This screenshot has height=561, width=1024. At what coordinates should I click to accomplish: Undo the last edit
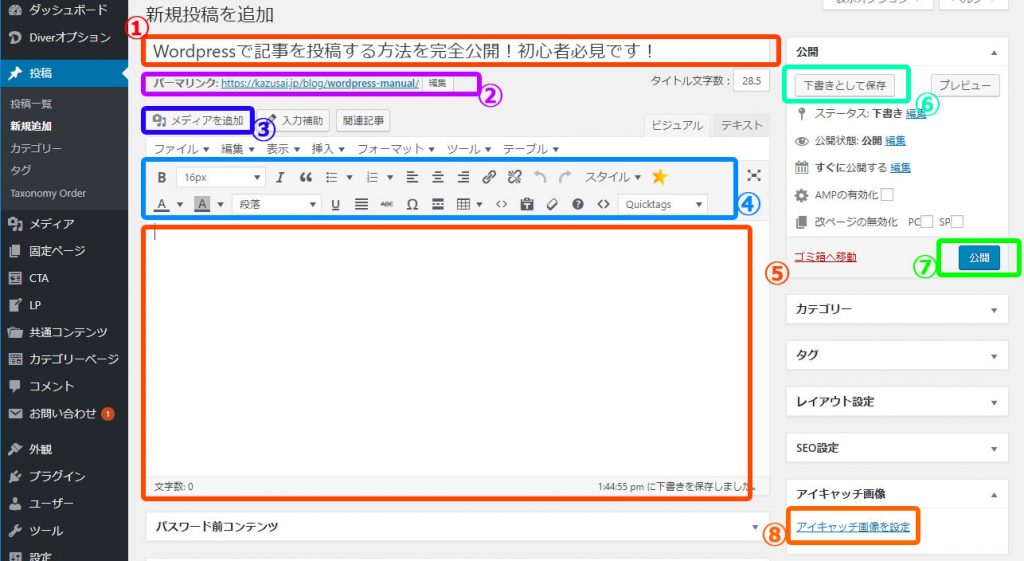[539, 177]
